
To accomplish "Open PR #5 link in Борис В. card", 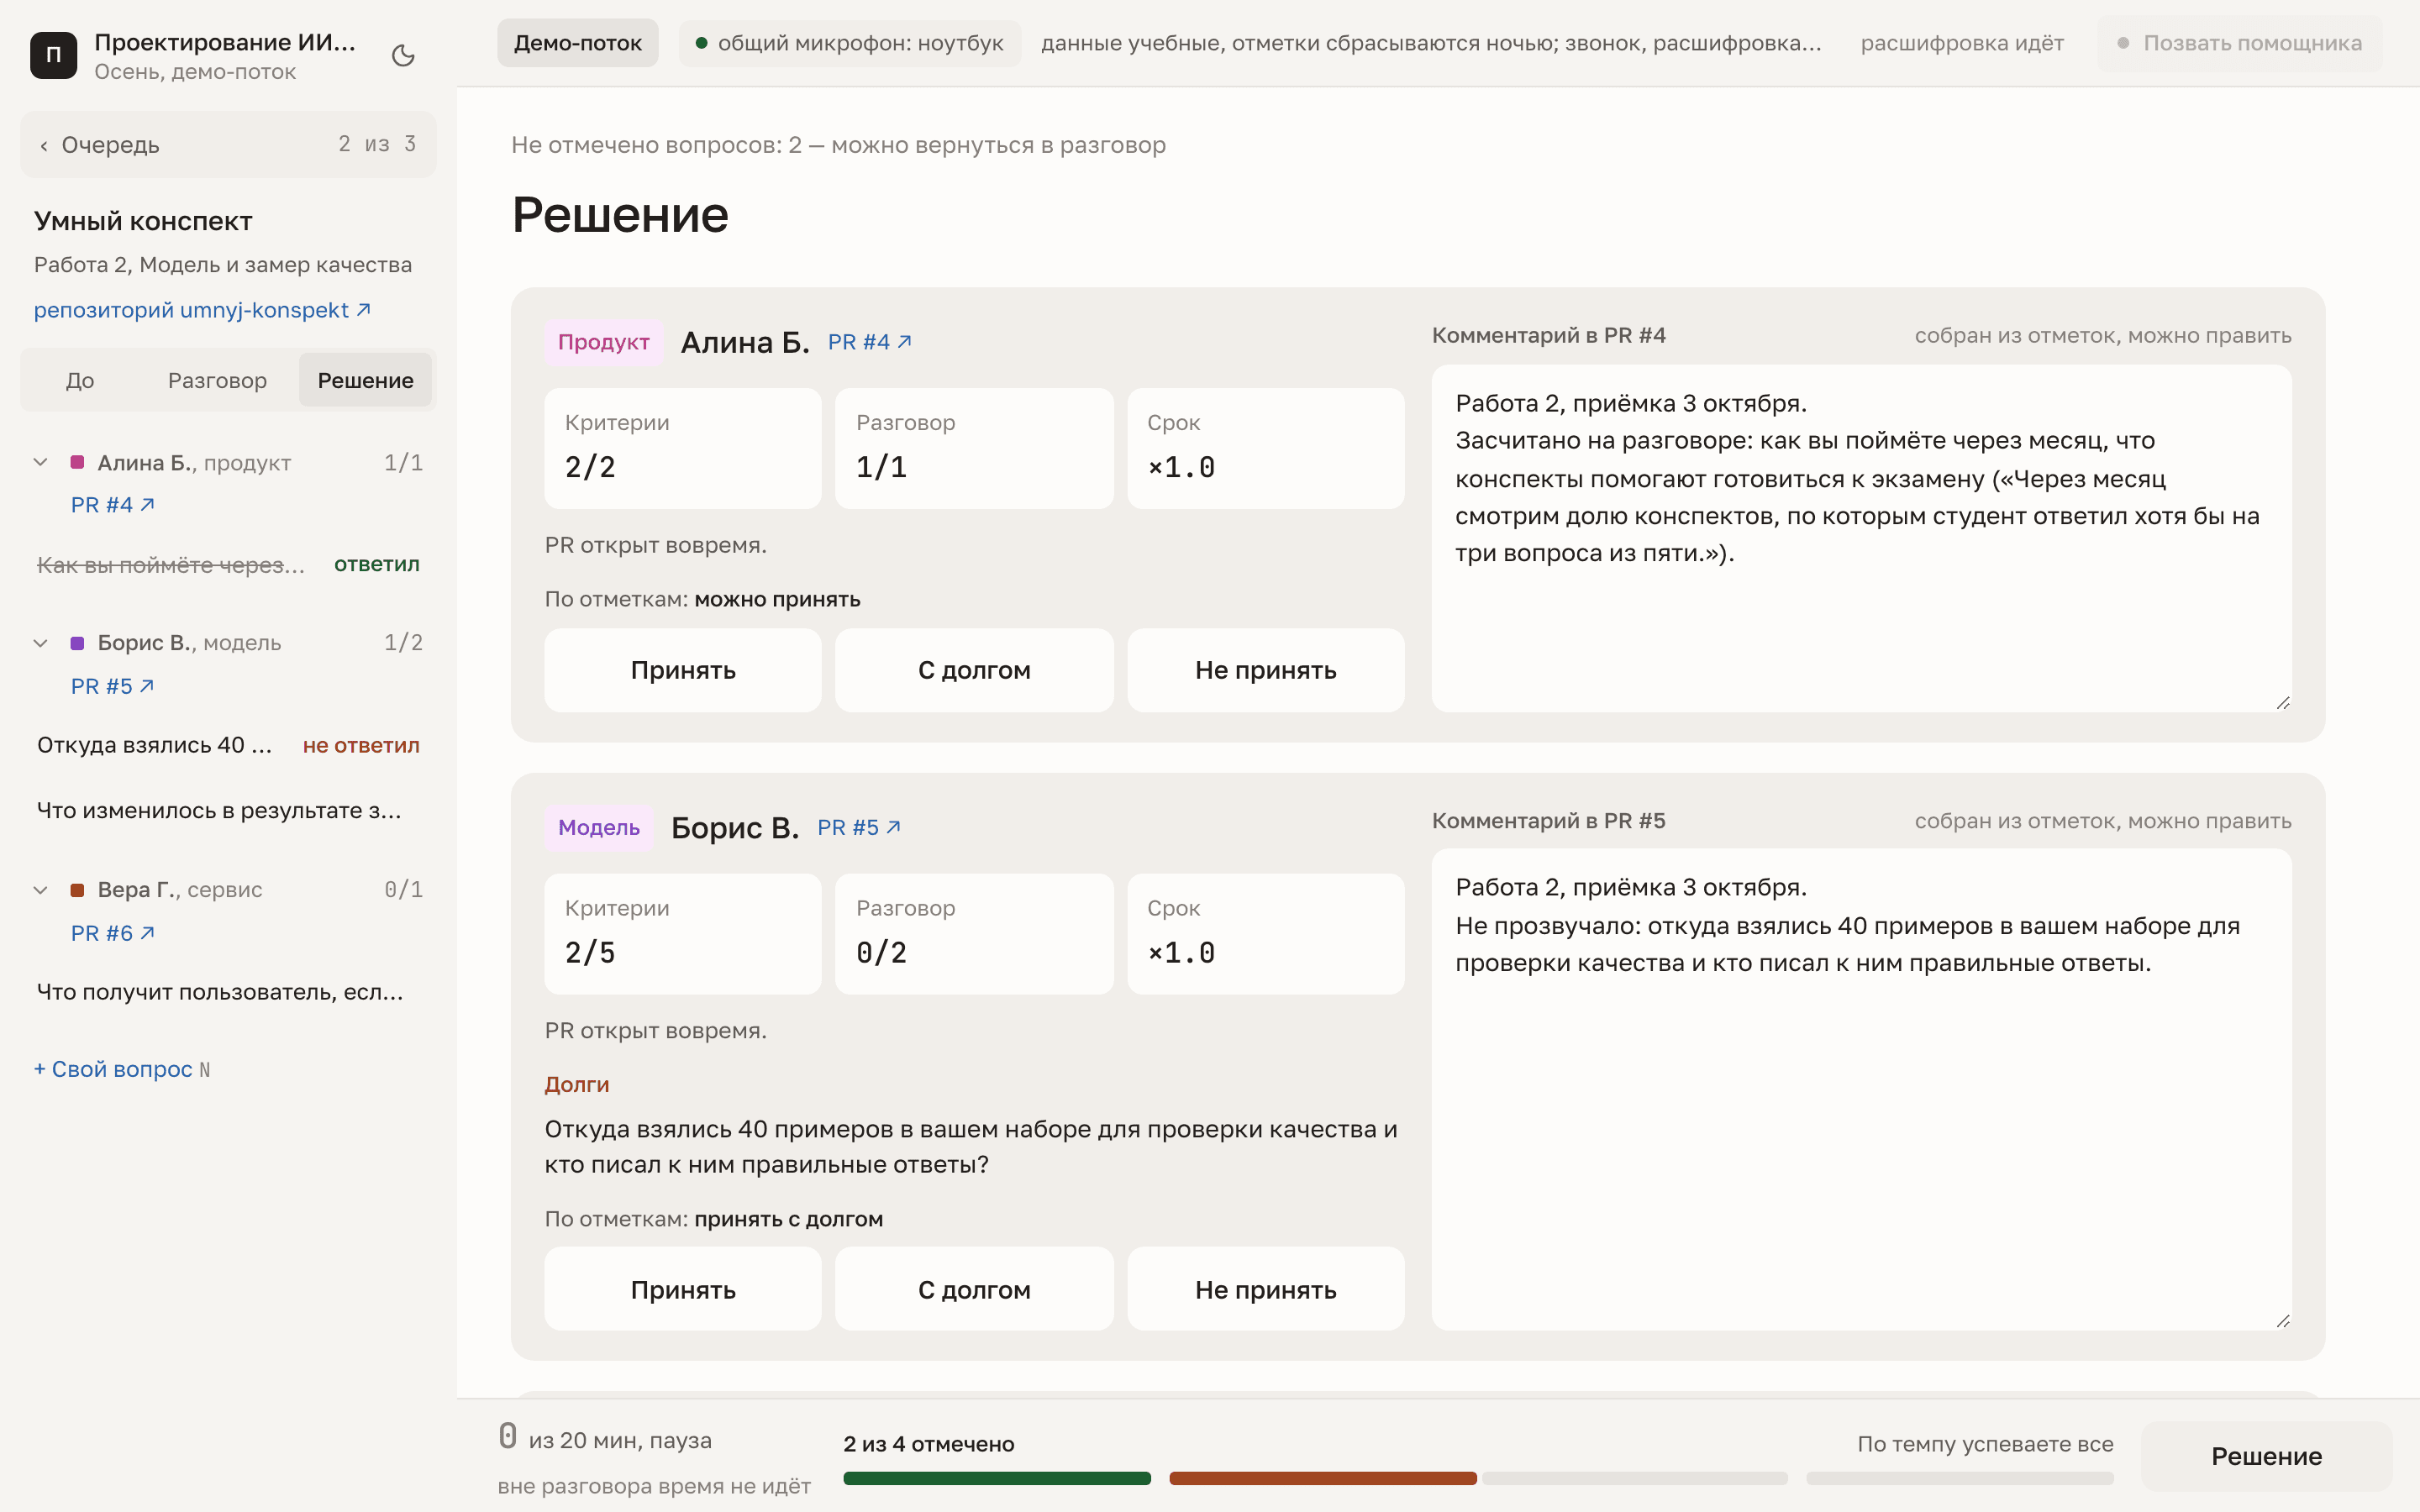I will click(860, 827).
